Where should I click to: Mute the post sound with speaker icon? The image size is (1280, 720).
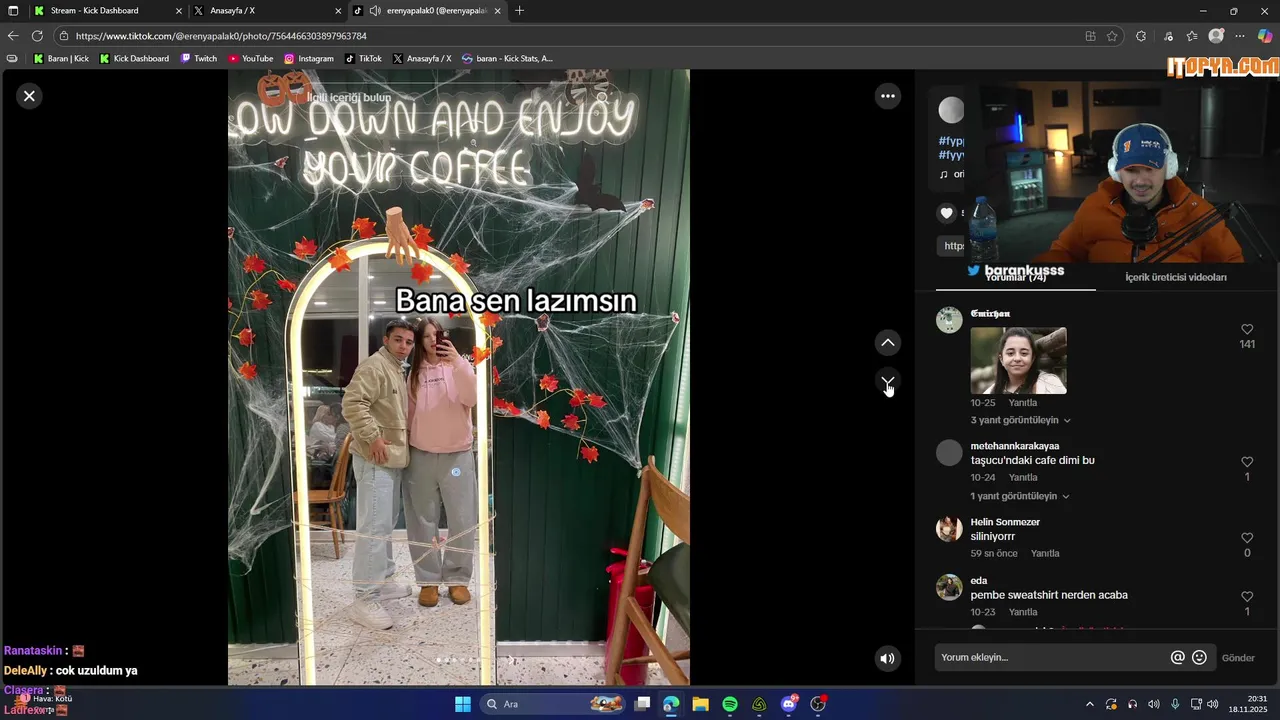tap(887, 658)
